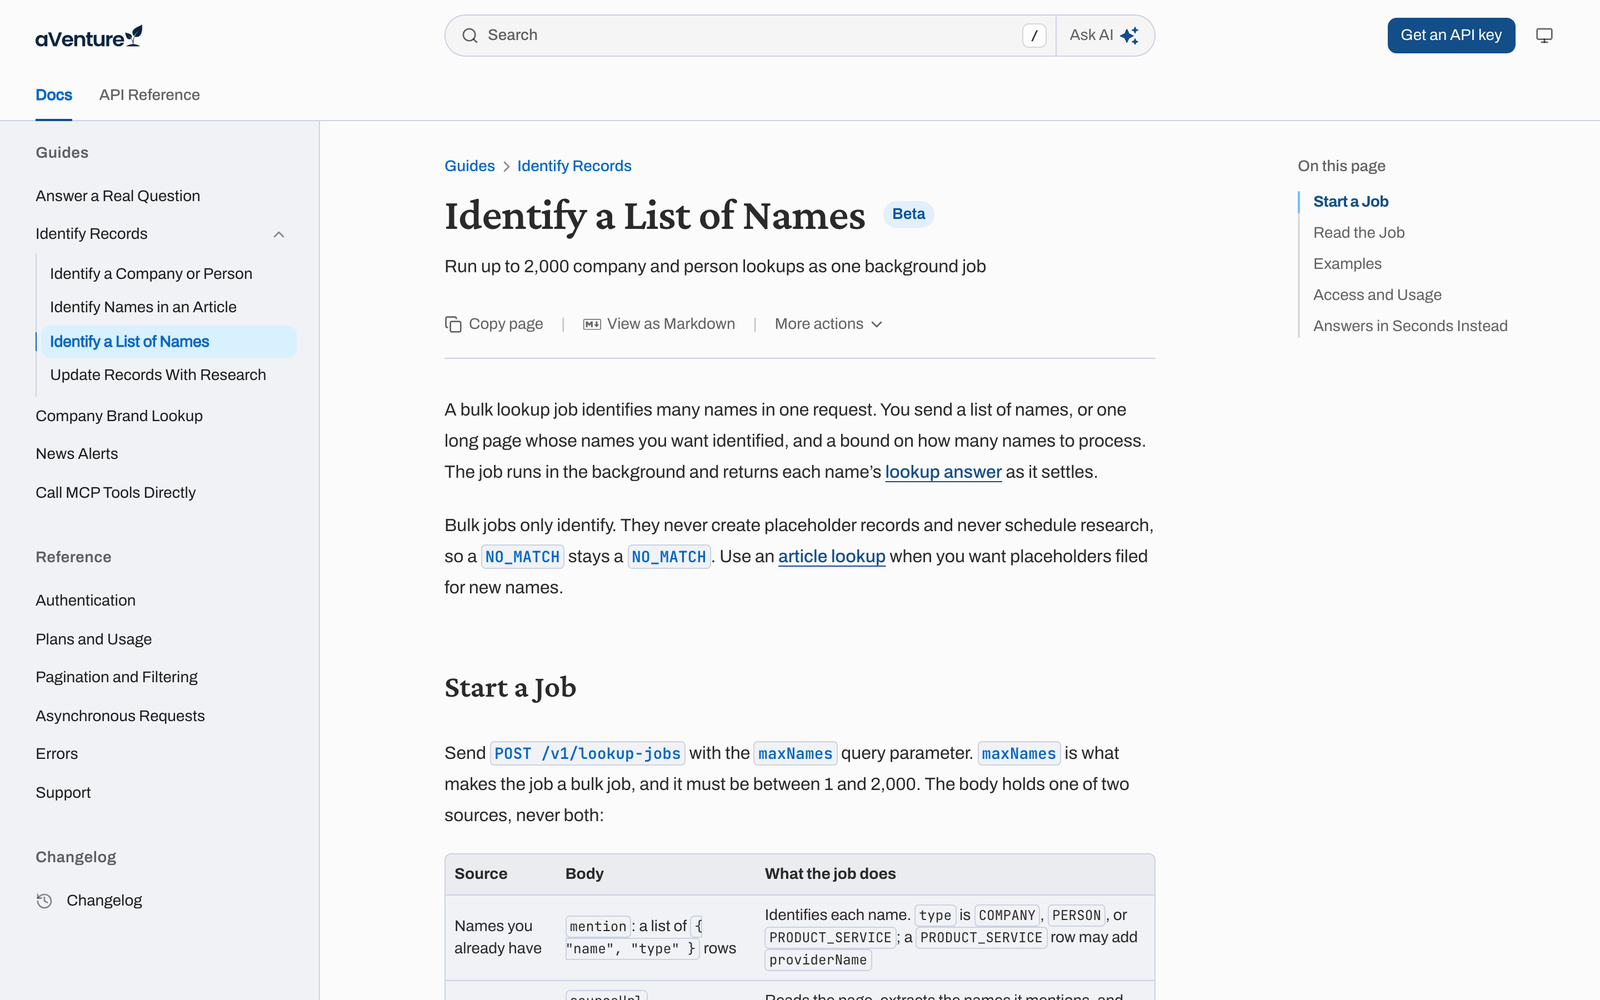This screenshot has width=1600, height=1000.
Task: Open the Errors reference page
Action: pos(57,754)
